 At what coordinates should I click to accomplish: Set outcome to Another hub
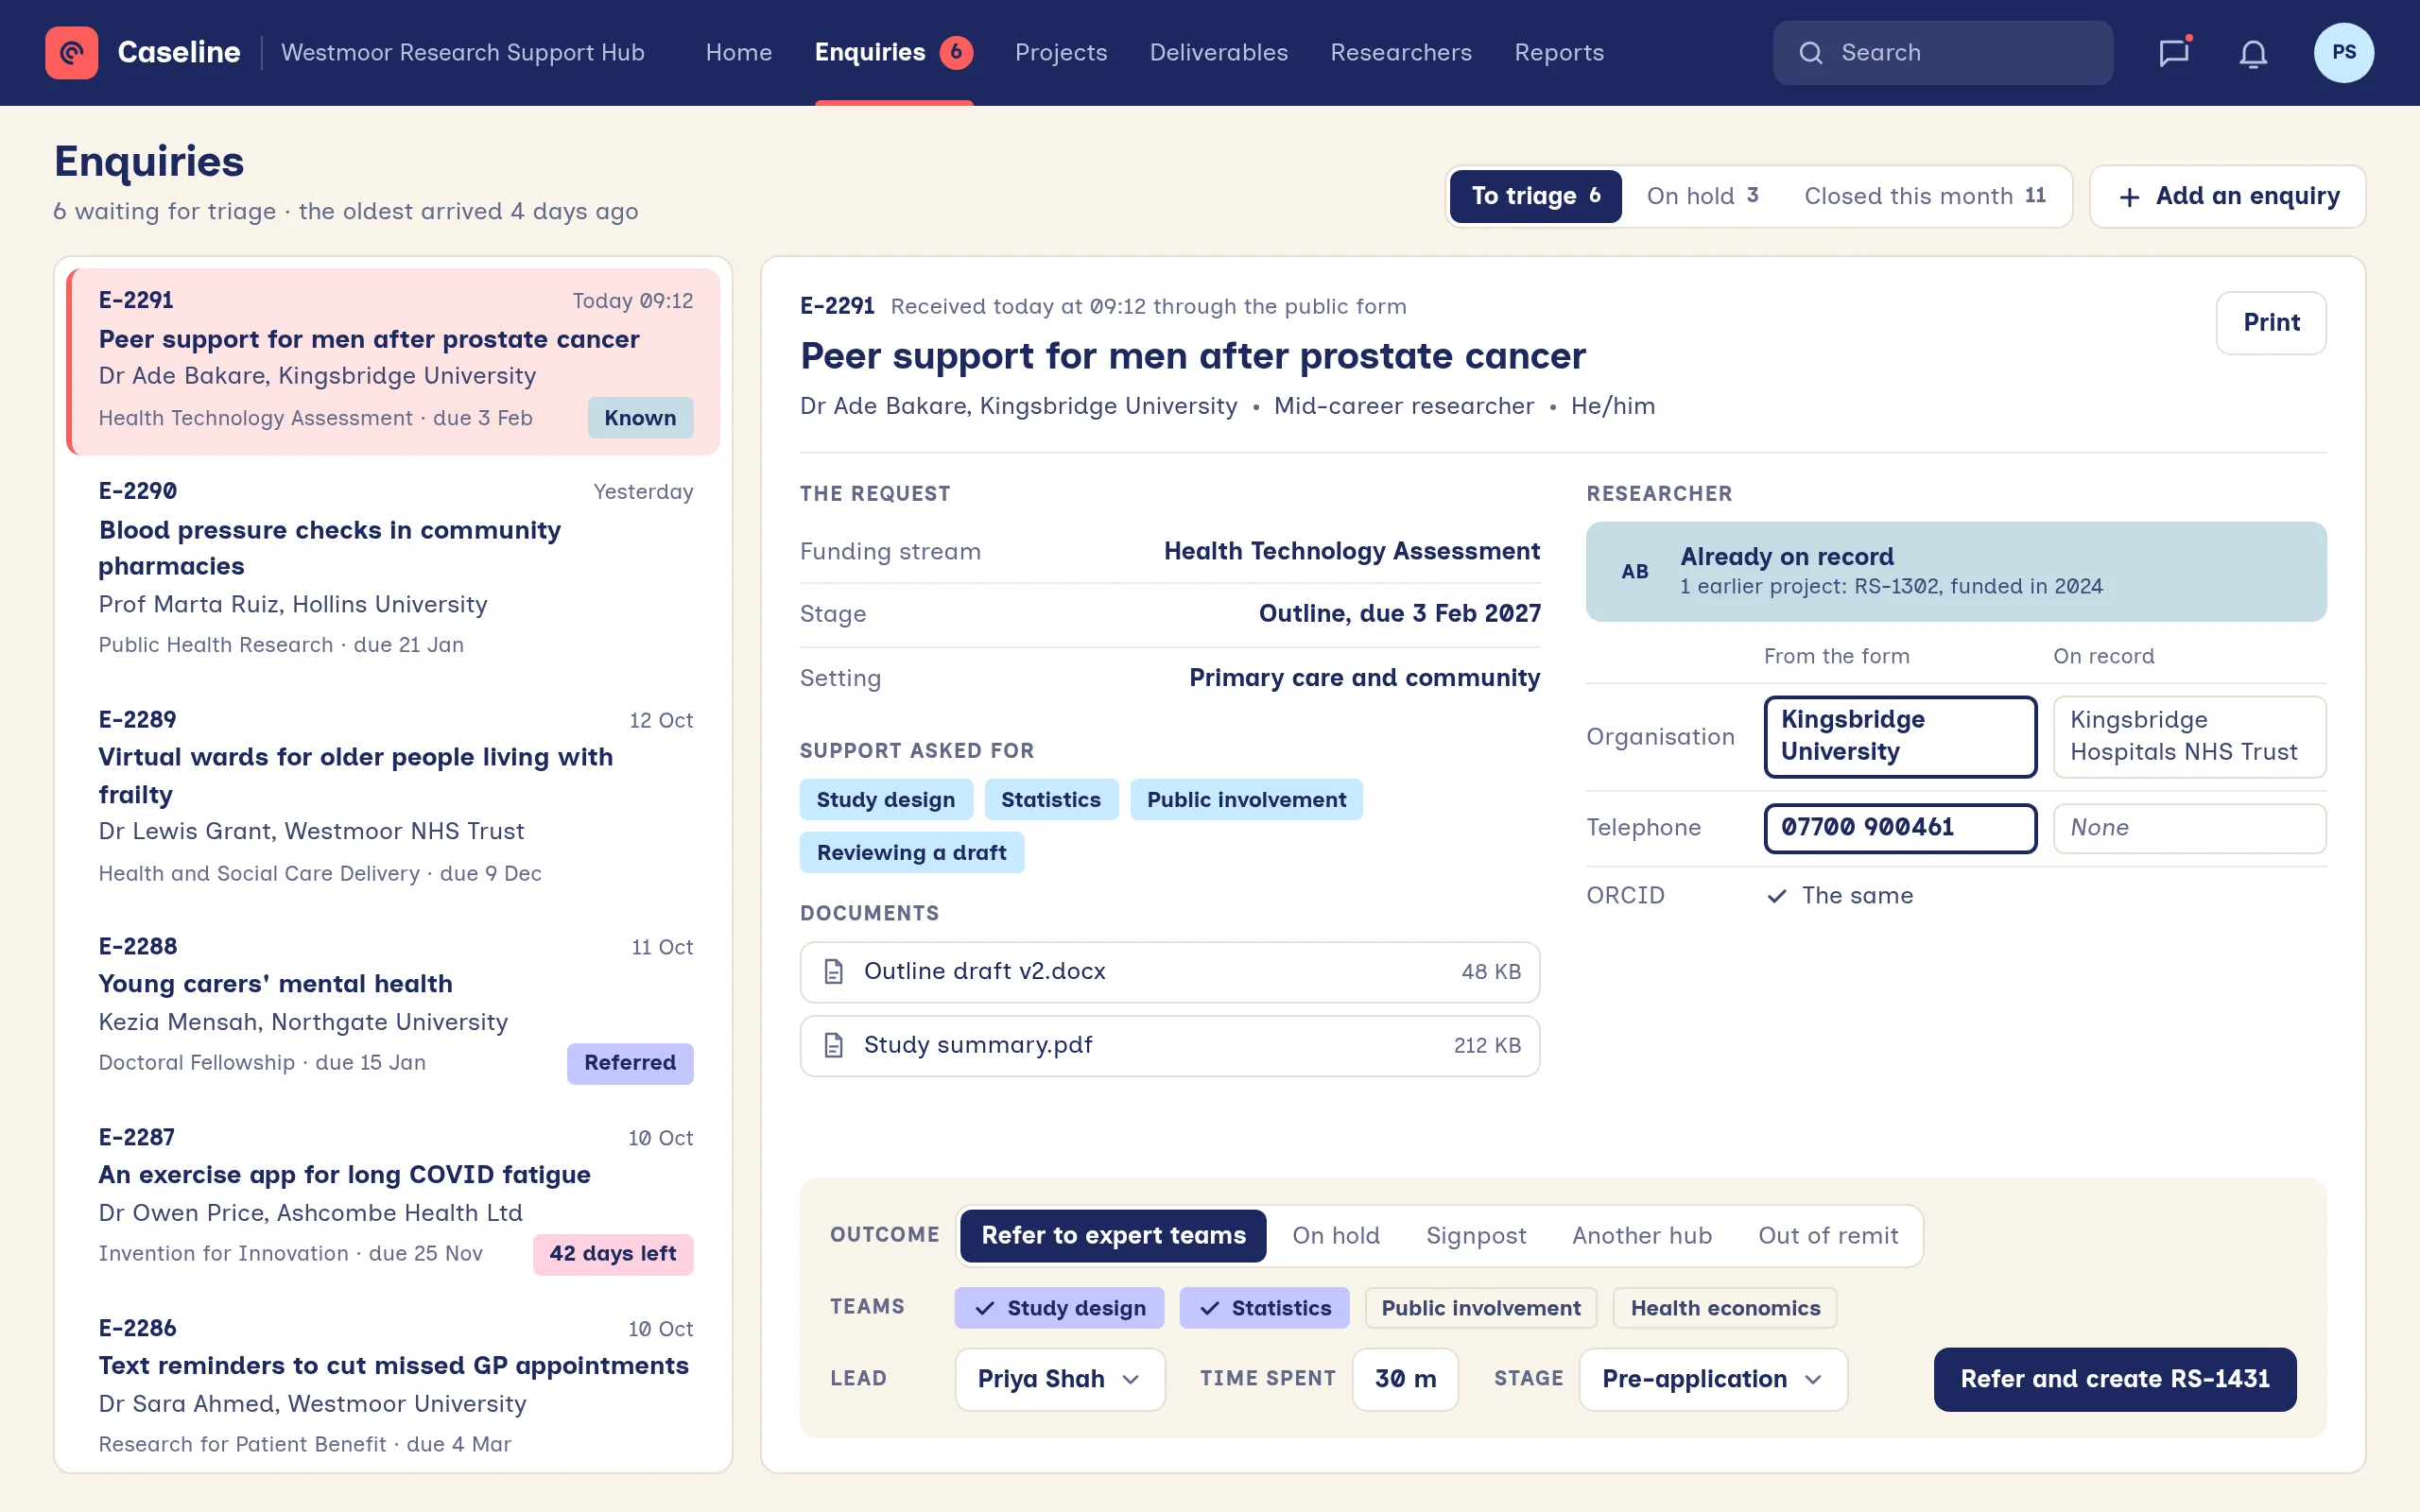click(x=1642, y=1236)
